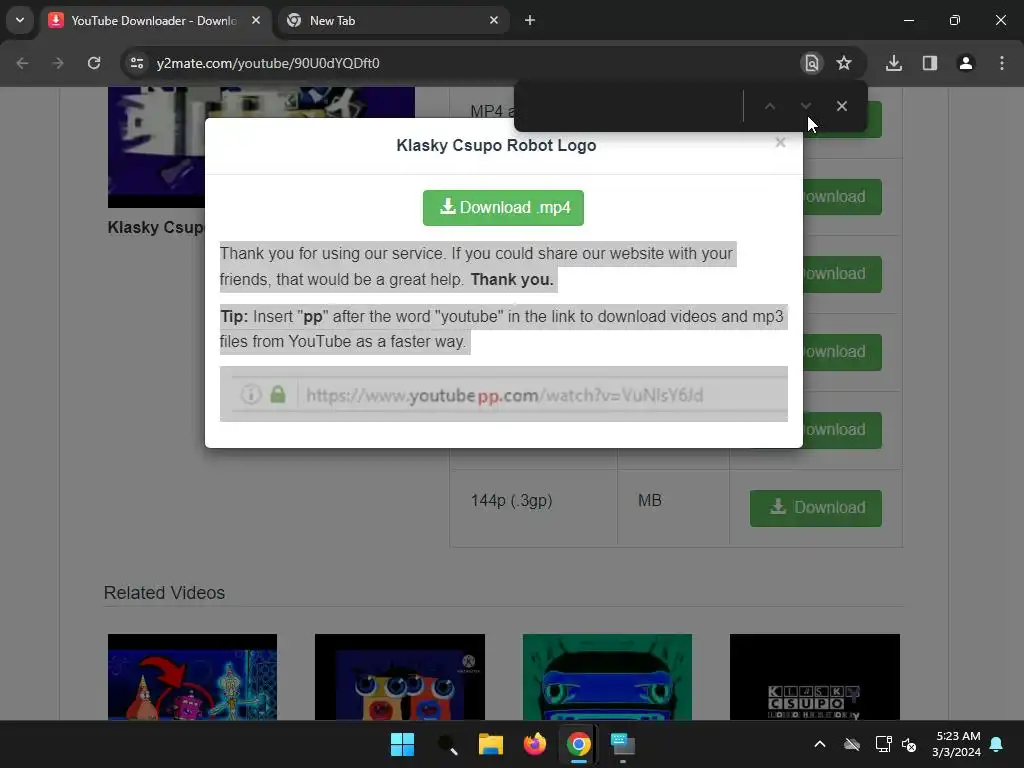Image resolution: width=1024 pixels, height=768 pixels.
Task: Open File Explorer from the taskbar
Action: click(x=490, y=744)
